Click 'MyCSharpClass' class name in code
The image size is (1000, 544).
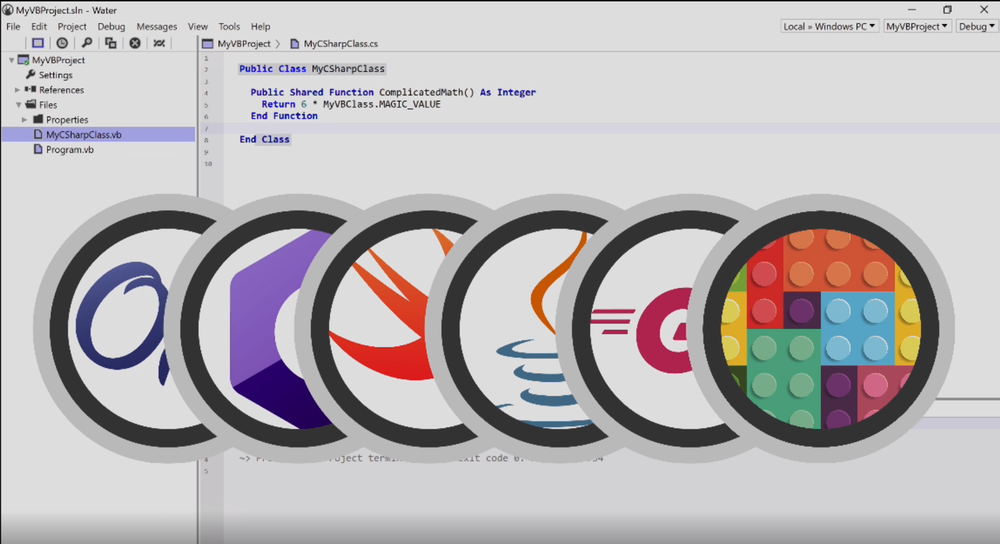point(348,68)
